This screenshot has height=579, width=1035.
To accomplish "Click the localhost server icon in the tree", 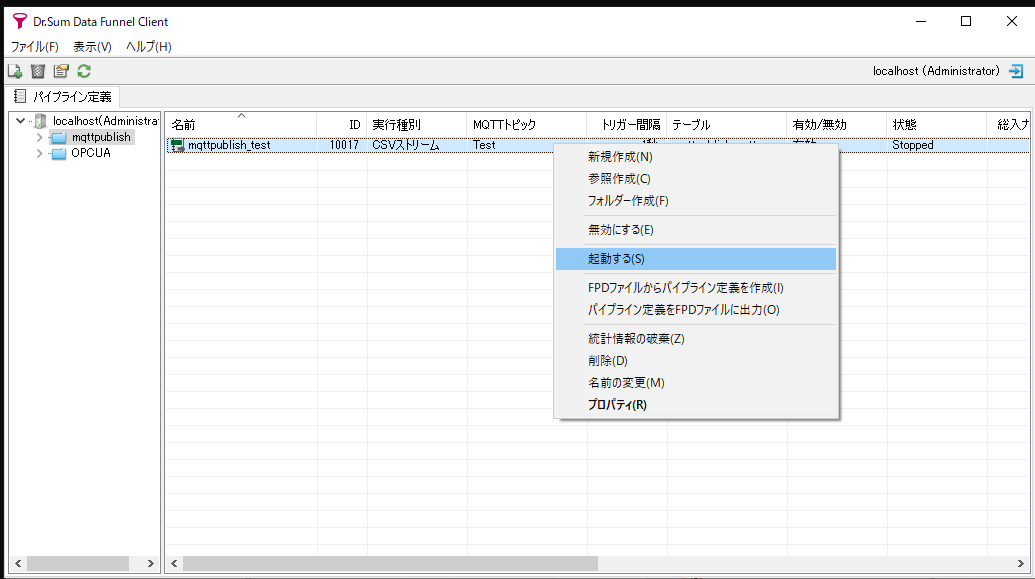I will [41, 121].
